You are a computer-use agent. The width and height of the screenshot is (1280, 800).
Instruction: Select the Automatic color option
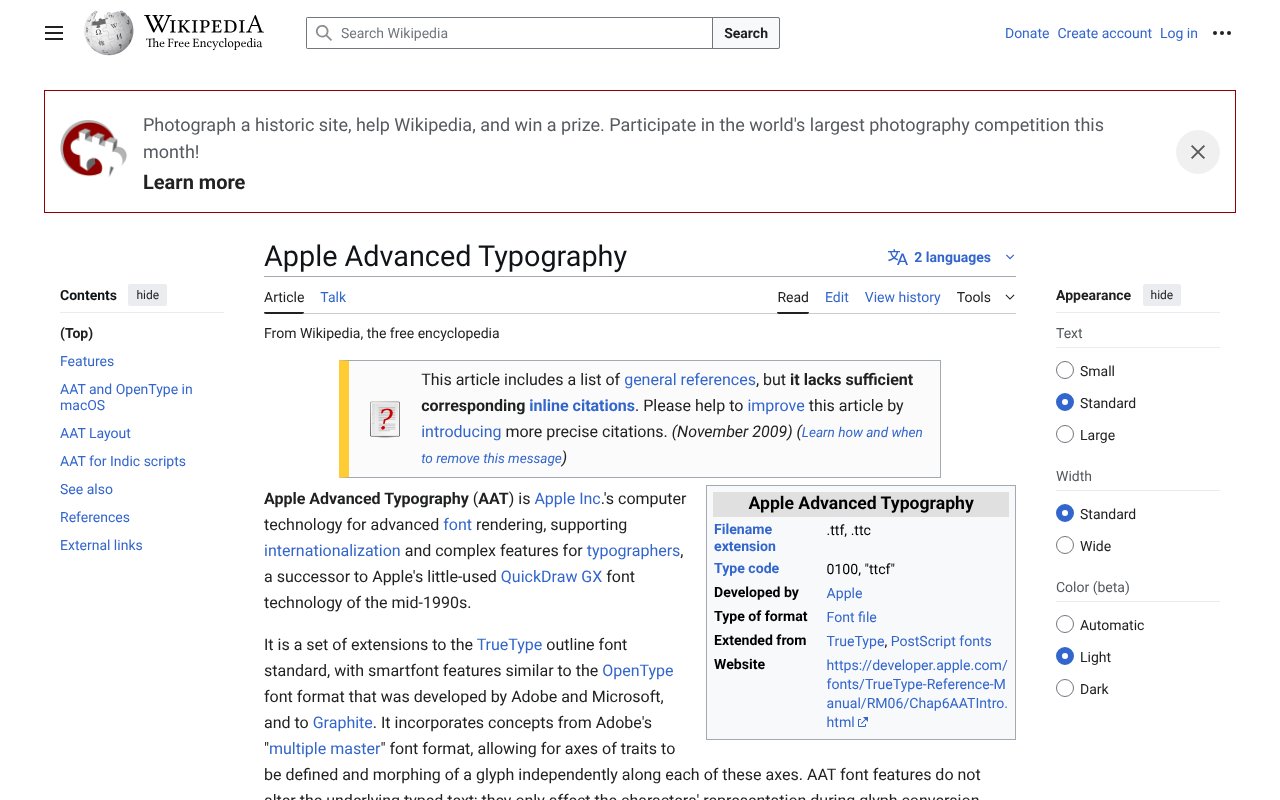coord(1065,625)
